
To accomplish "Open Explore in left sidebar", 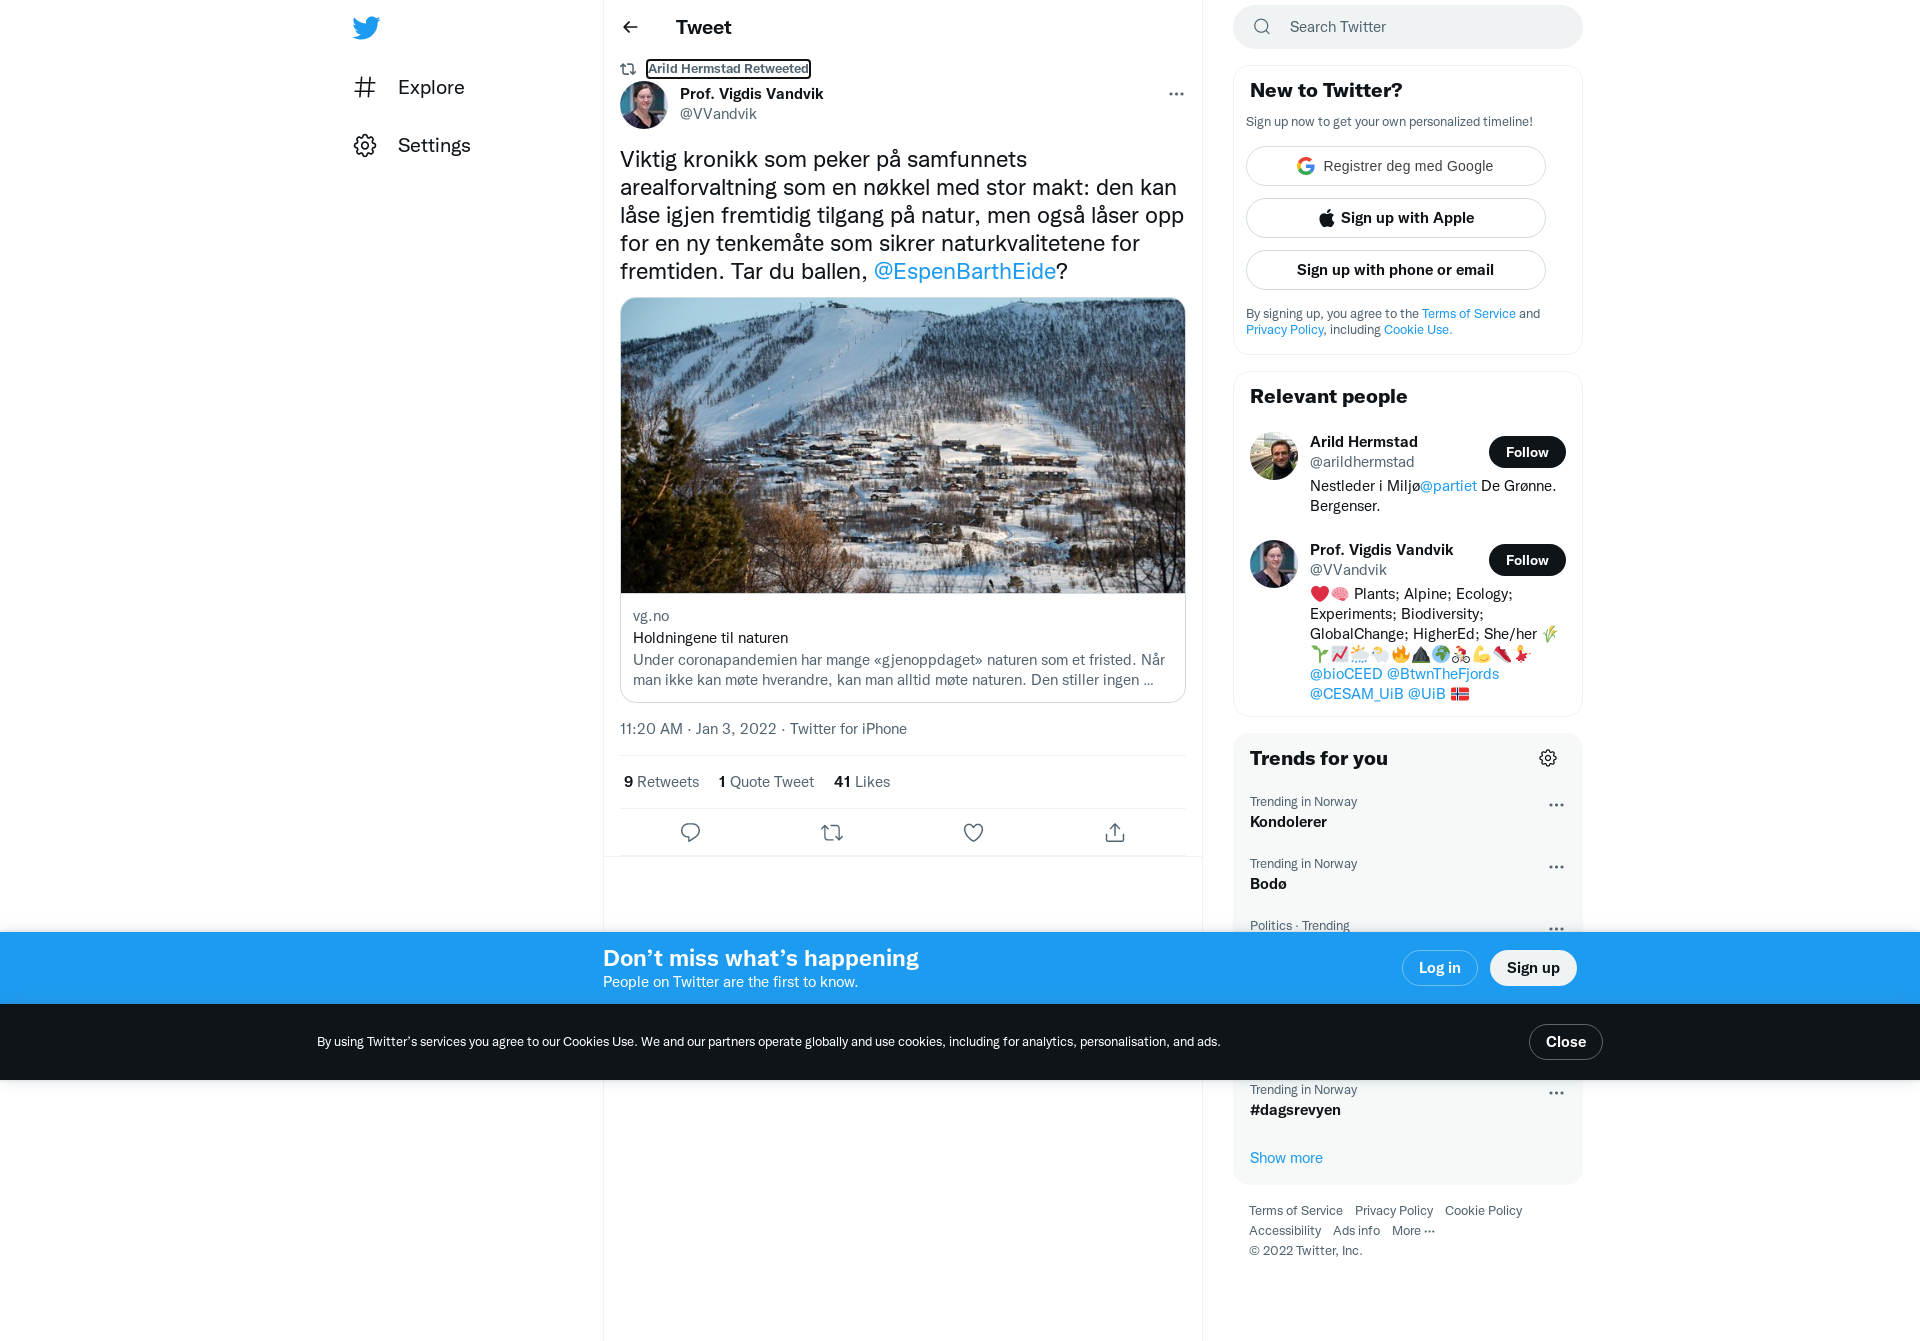I will (409, 87).
